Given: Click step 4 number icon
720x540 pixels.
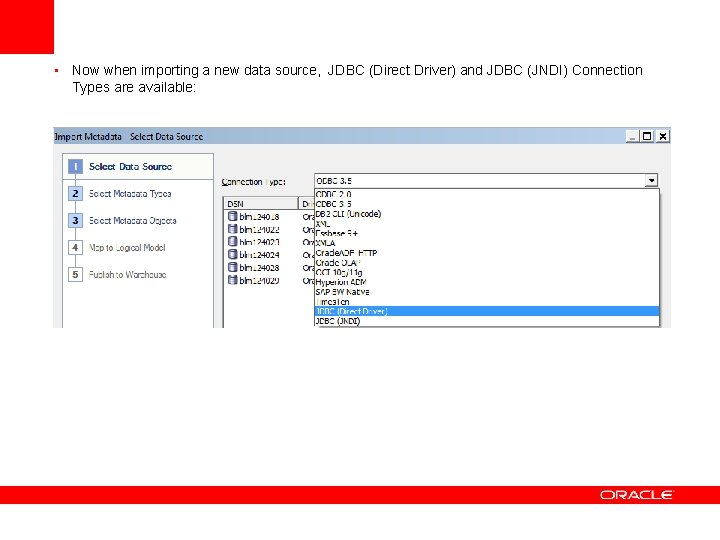Looking at the screenshot, I should 75,248.
